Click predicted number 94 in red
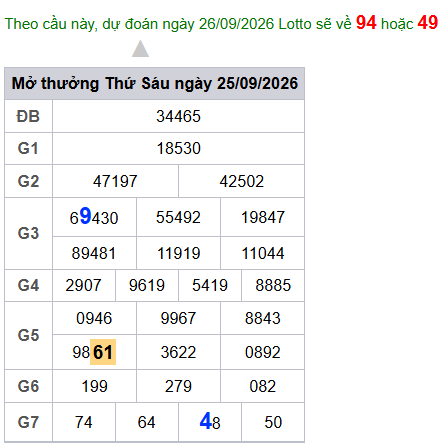Screen dimensions: 447x447 (x=366, y=23)
